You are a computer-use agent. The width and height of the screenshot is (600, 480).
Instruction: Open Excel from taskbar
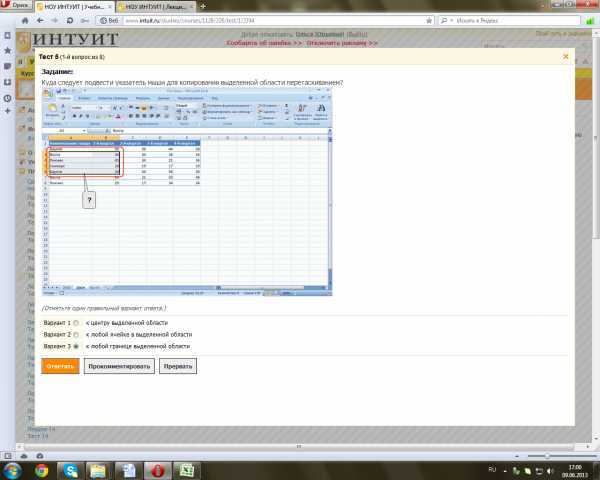186,471
